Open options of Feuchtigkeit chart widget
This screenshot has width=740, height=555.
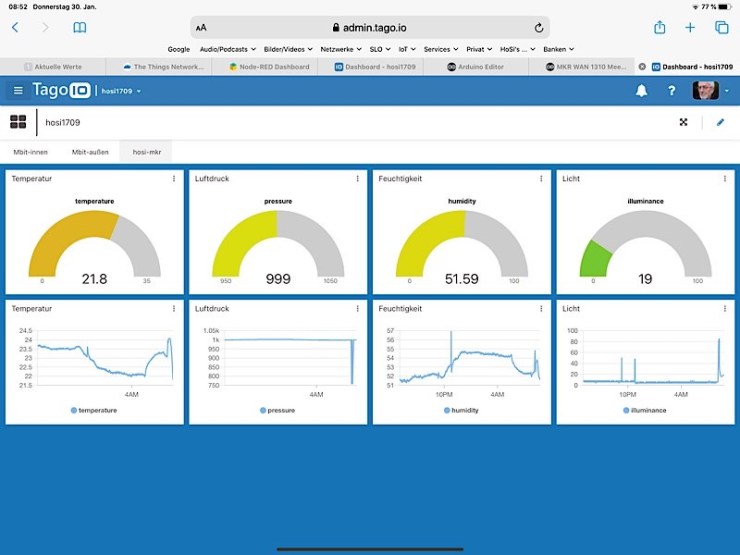pos(541,309)
